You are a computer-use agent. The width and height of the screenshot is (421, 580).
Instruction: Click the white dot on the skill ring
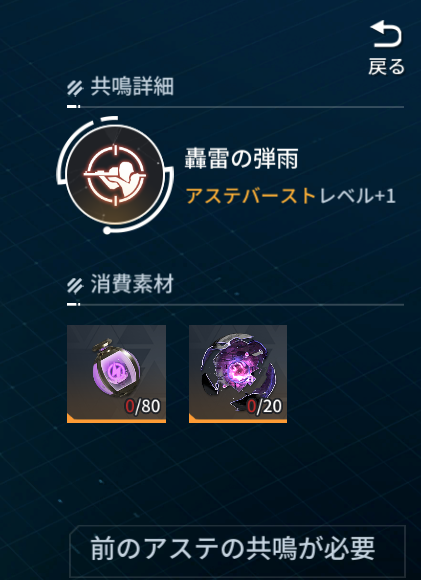click(x=107, y=230)
